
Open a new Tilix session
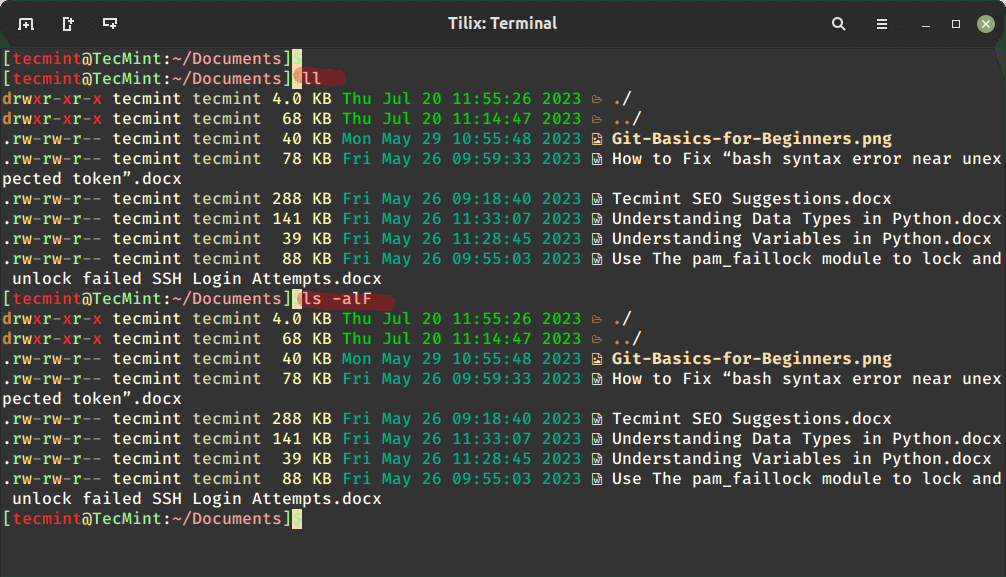pyautogui.click(x=27, y=22)
